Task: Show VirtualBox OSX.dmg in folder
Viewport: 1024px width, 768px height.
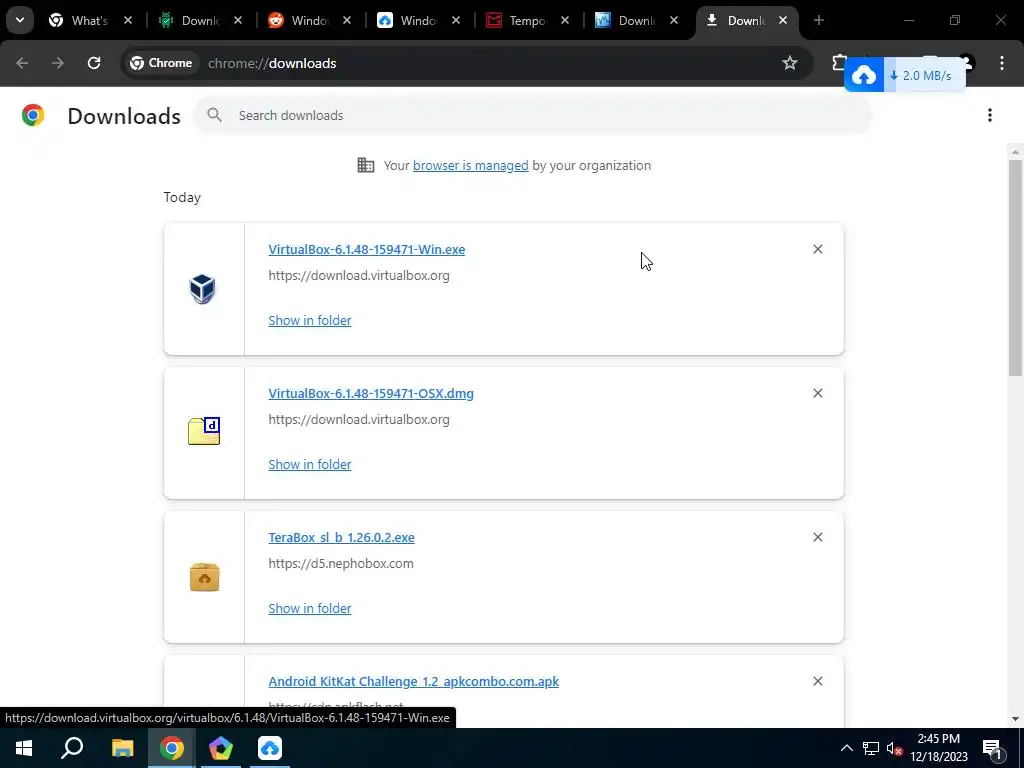Action: tap(310, 464)
